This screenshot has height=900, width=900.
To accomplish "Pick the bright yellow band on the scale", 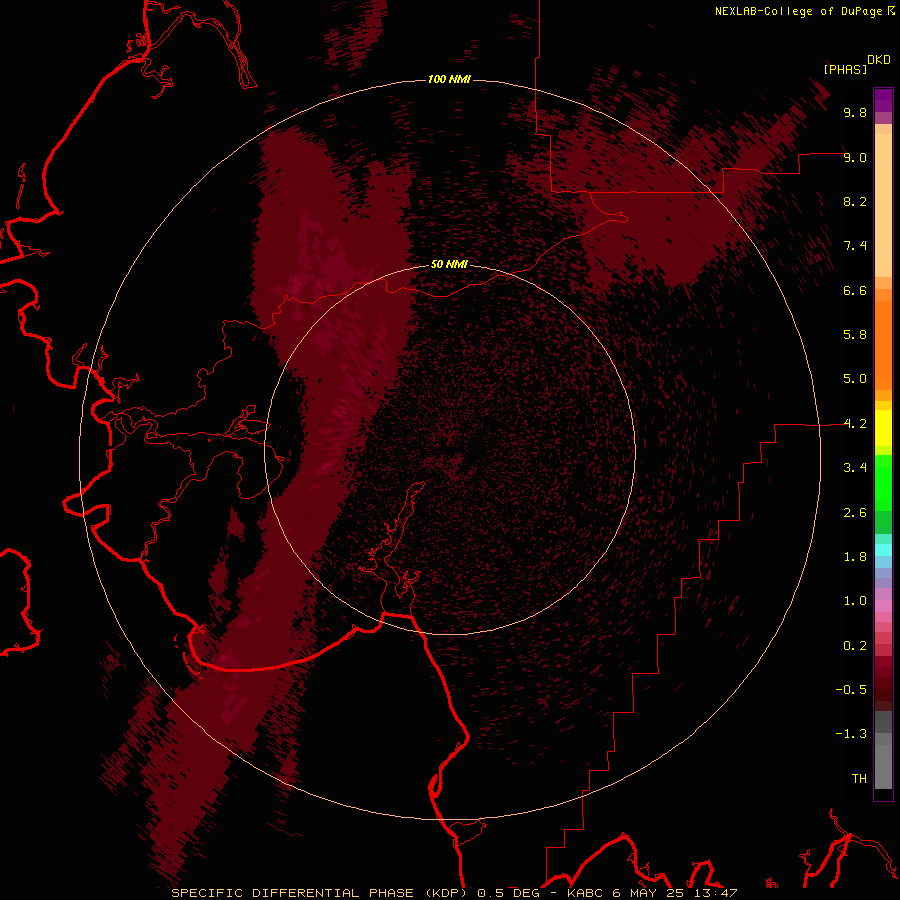I will coord(883,428).
